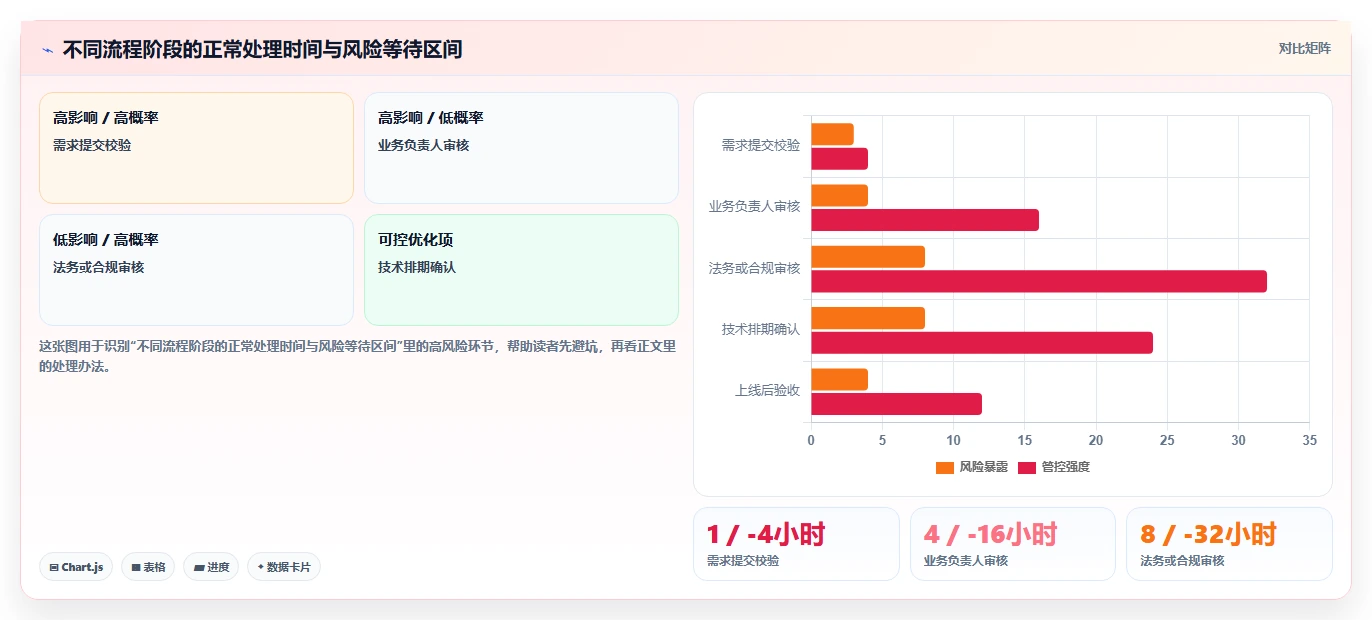Click 业务负责人审核 text in matrix card

click(x=424, y=145)
